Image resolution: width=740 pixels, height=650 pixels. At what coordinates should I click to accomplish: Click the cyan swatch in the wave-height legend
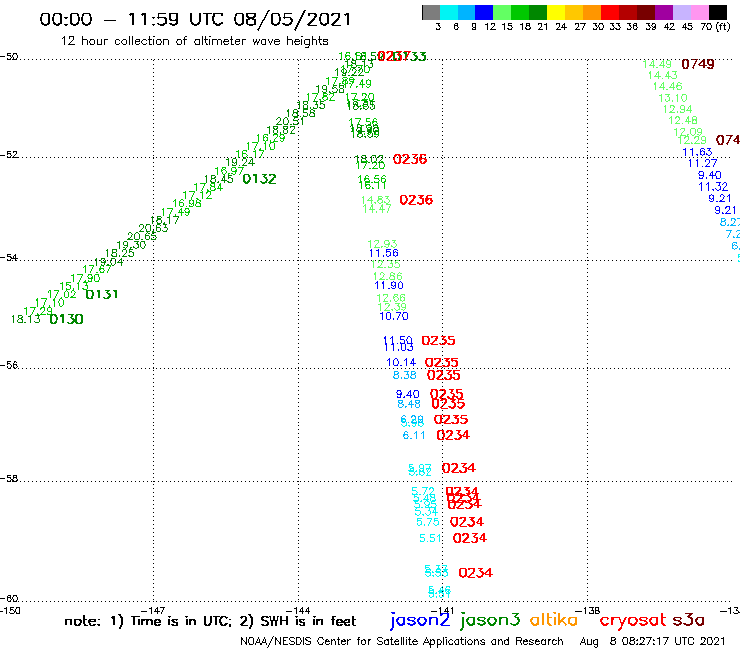[x=449, y=12]
